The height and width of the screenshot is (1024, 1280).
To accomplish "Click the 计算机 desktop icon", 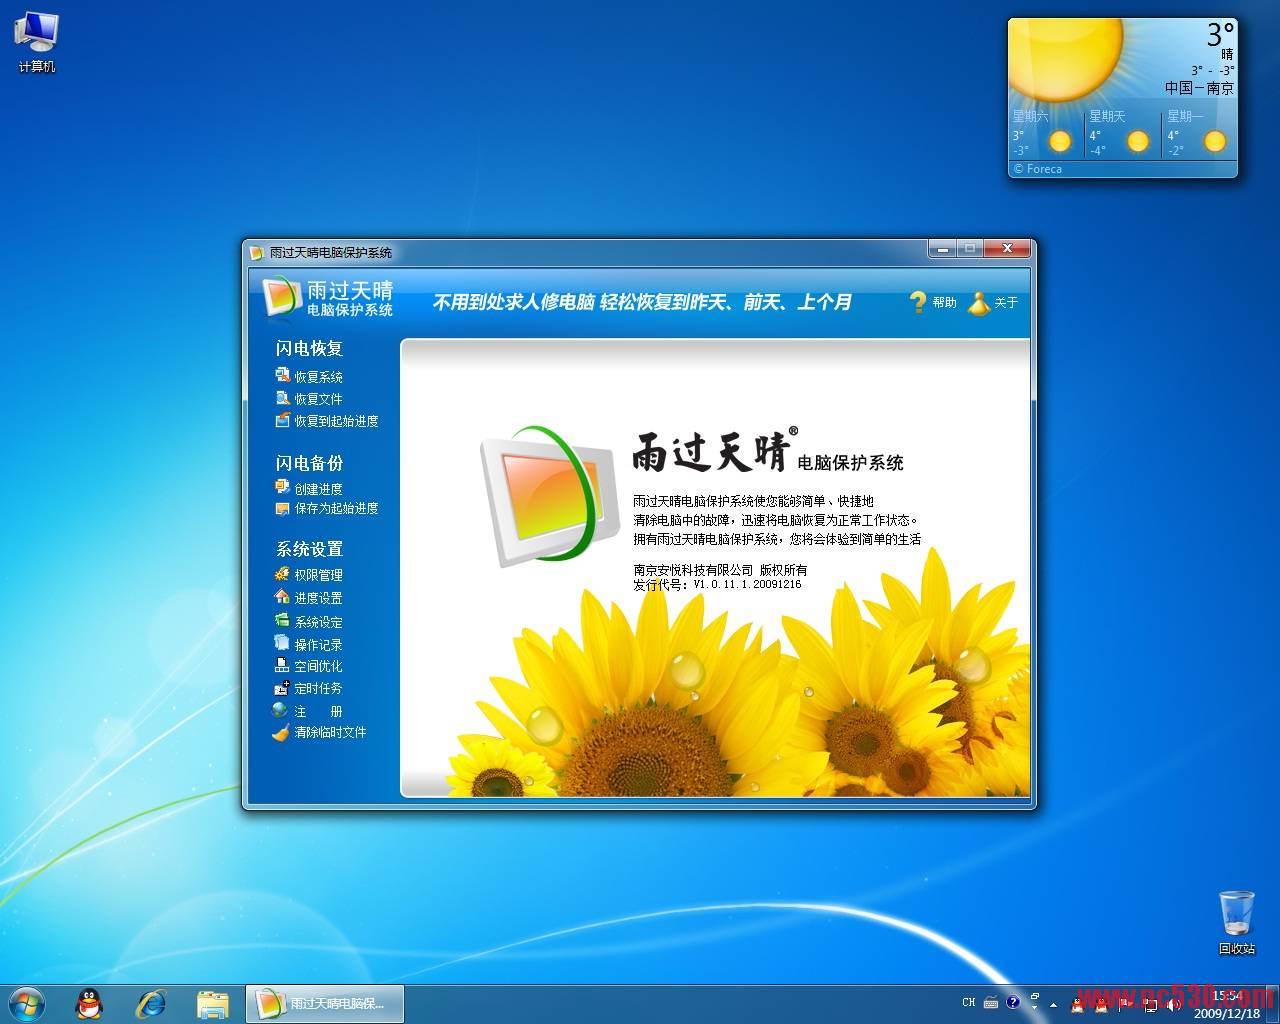I will [37, 42].
